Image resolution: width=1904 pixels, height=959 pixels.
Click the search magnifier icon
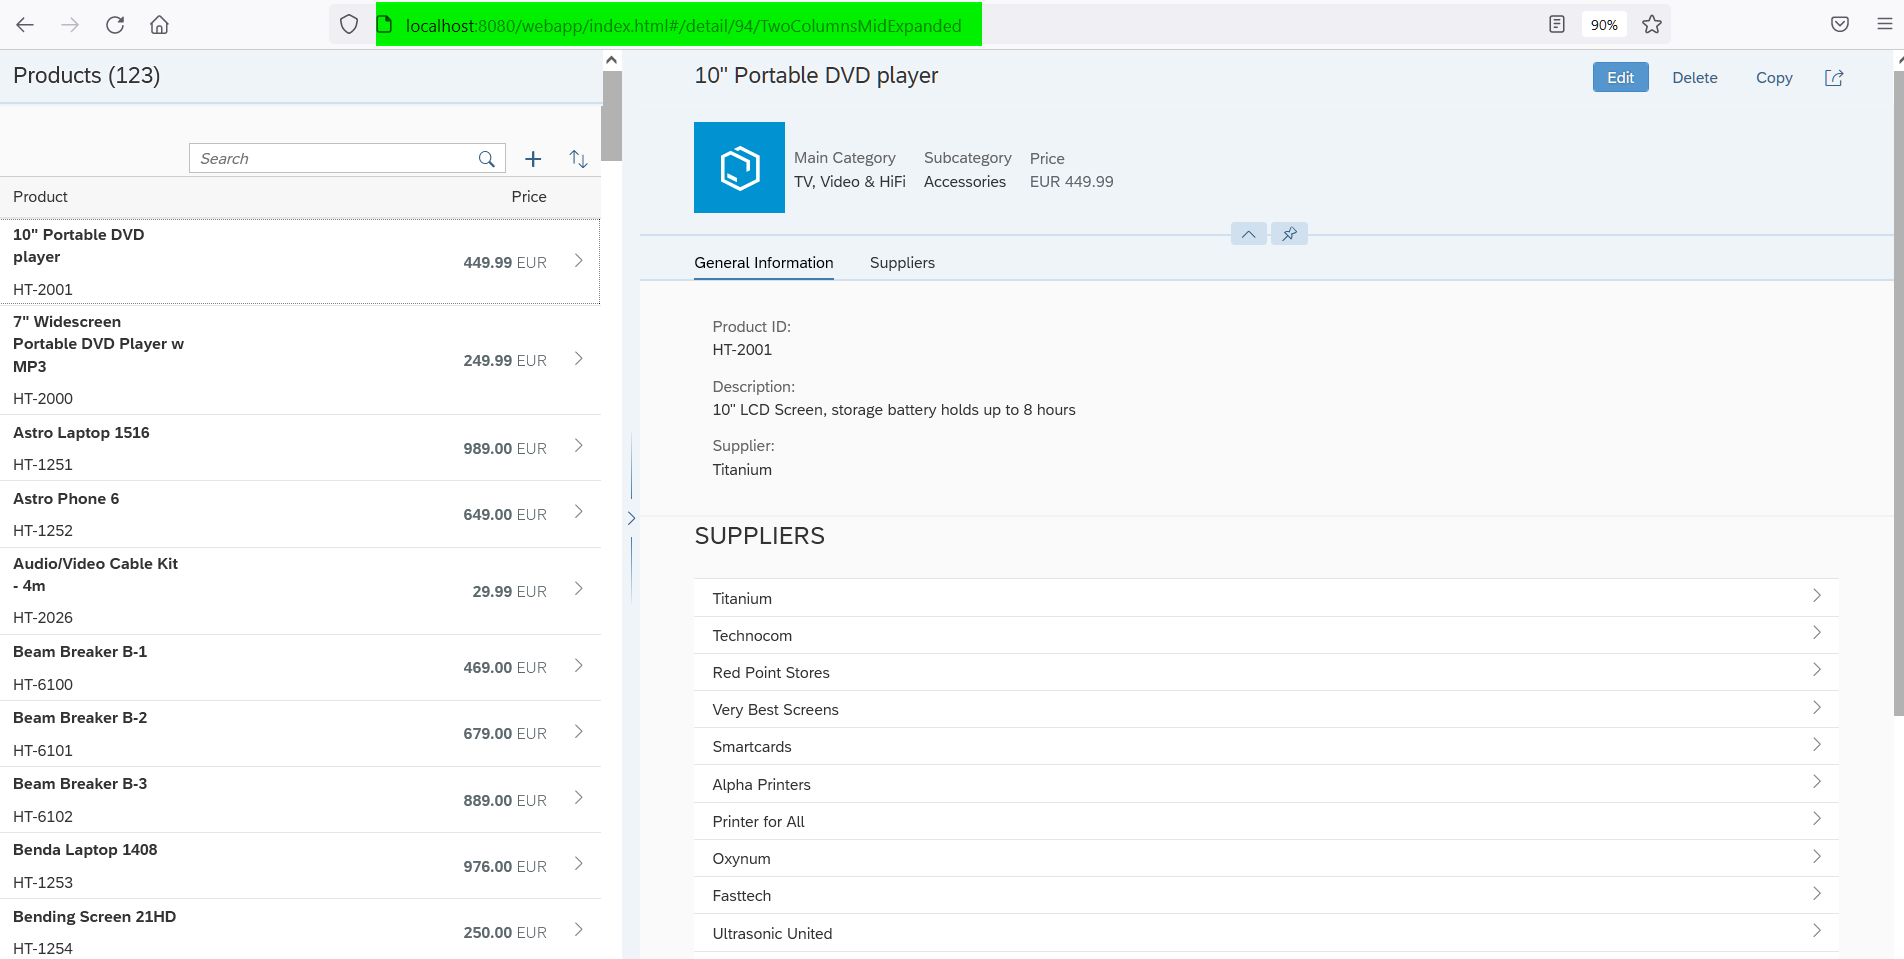click(487, 159)
